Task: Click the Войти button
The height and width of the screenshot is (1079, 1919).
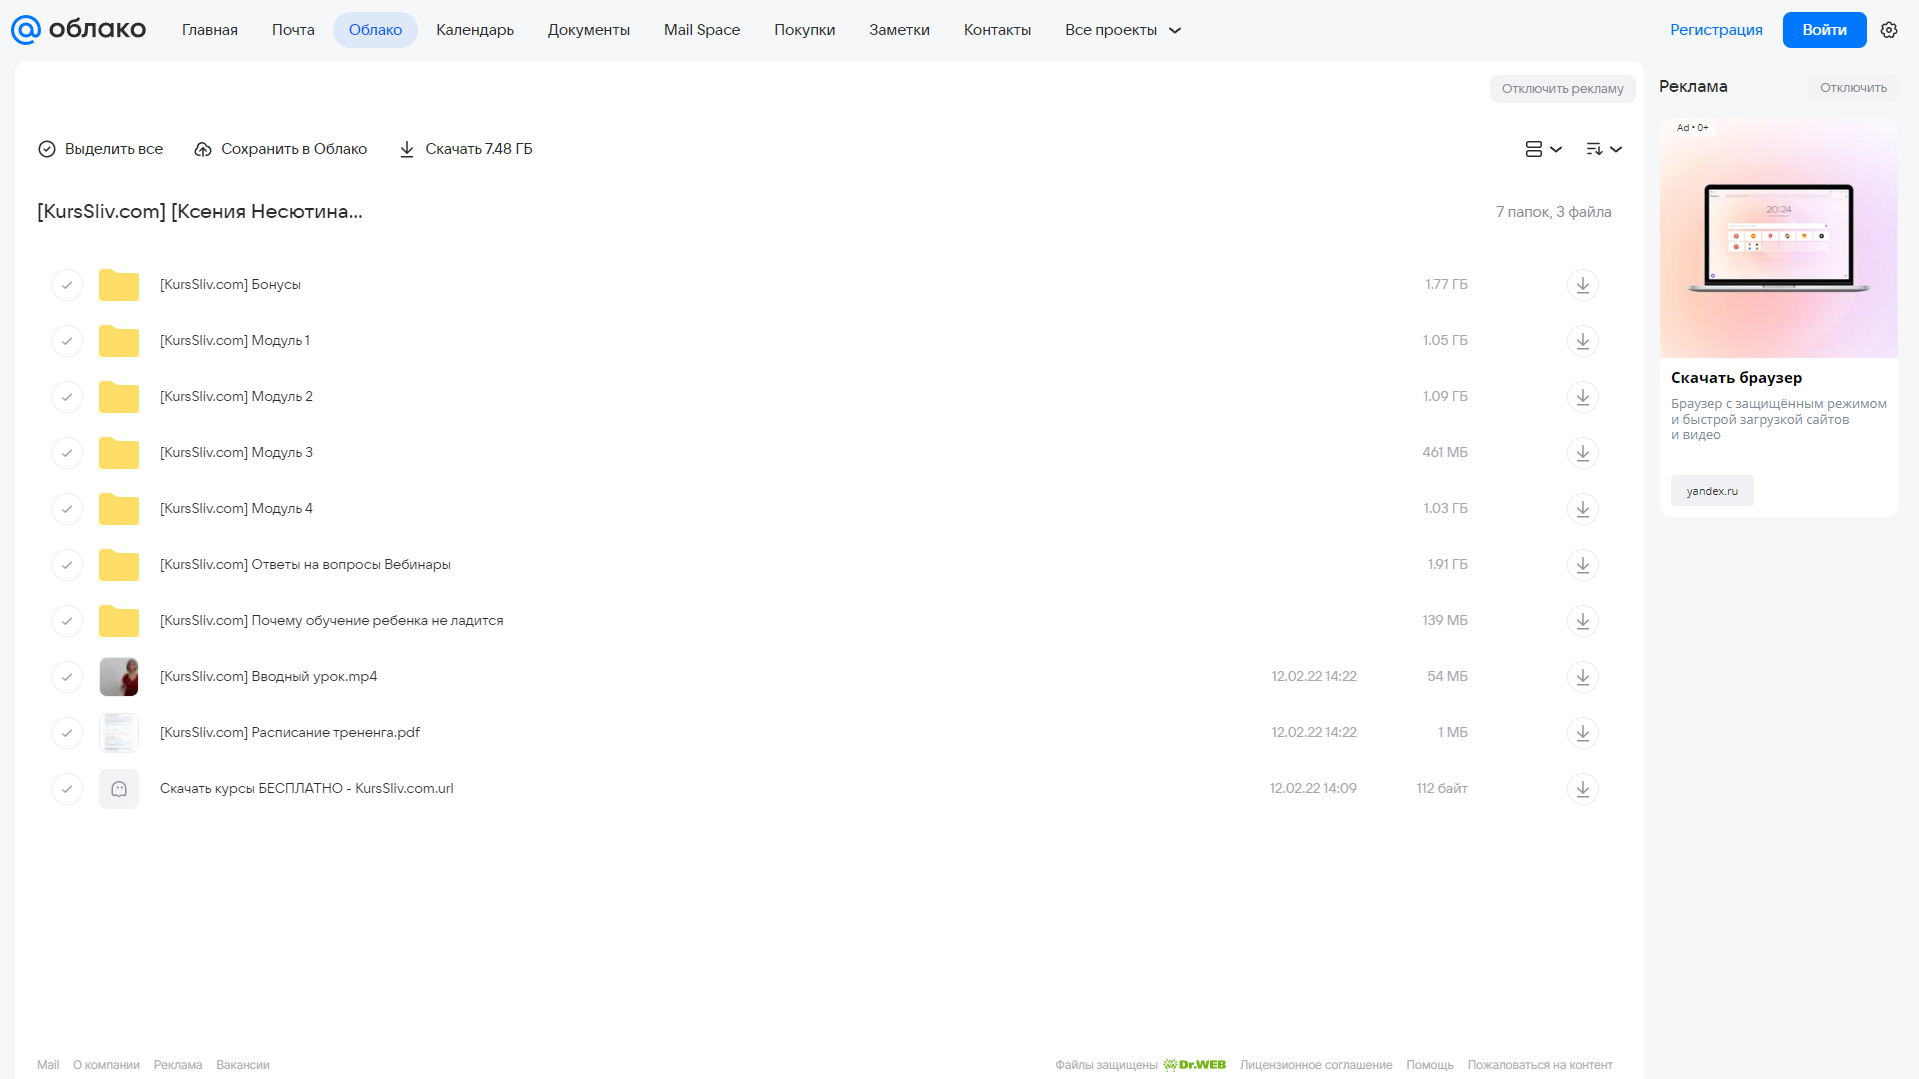Action: pos(1824,30)
